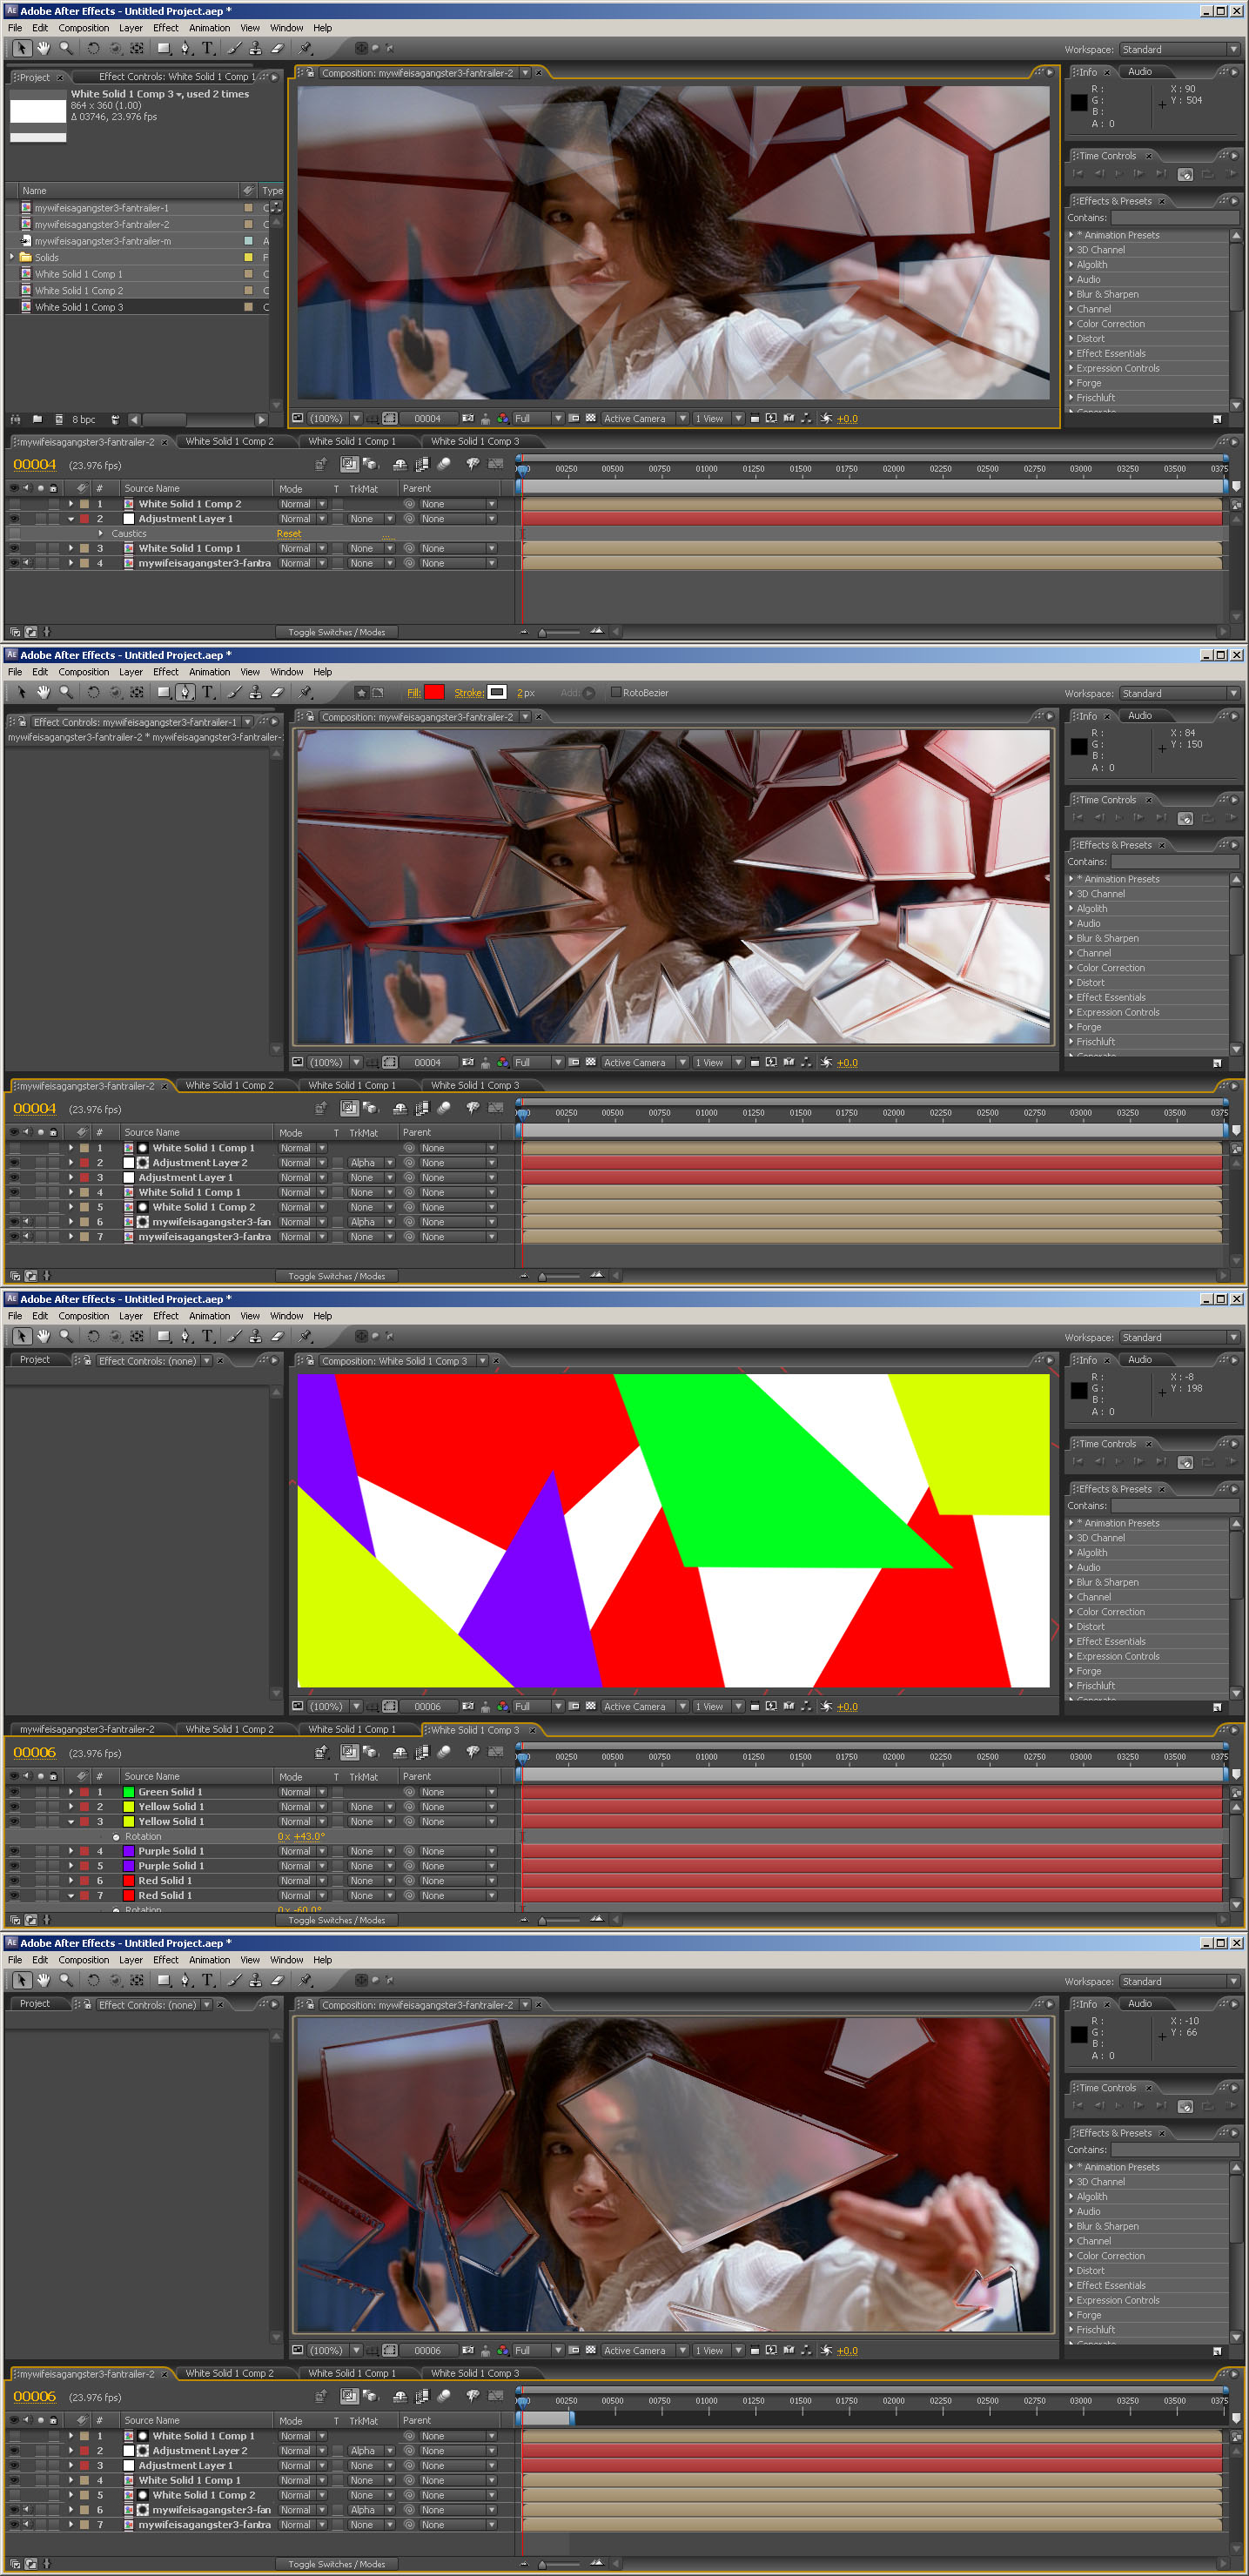Hide Adjustment Layer 1 in the Project-list window
Image resolution: width=1249 pixels, height=2576 pixels.
tap(14, 519)
